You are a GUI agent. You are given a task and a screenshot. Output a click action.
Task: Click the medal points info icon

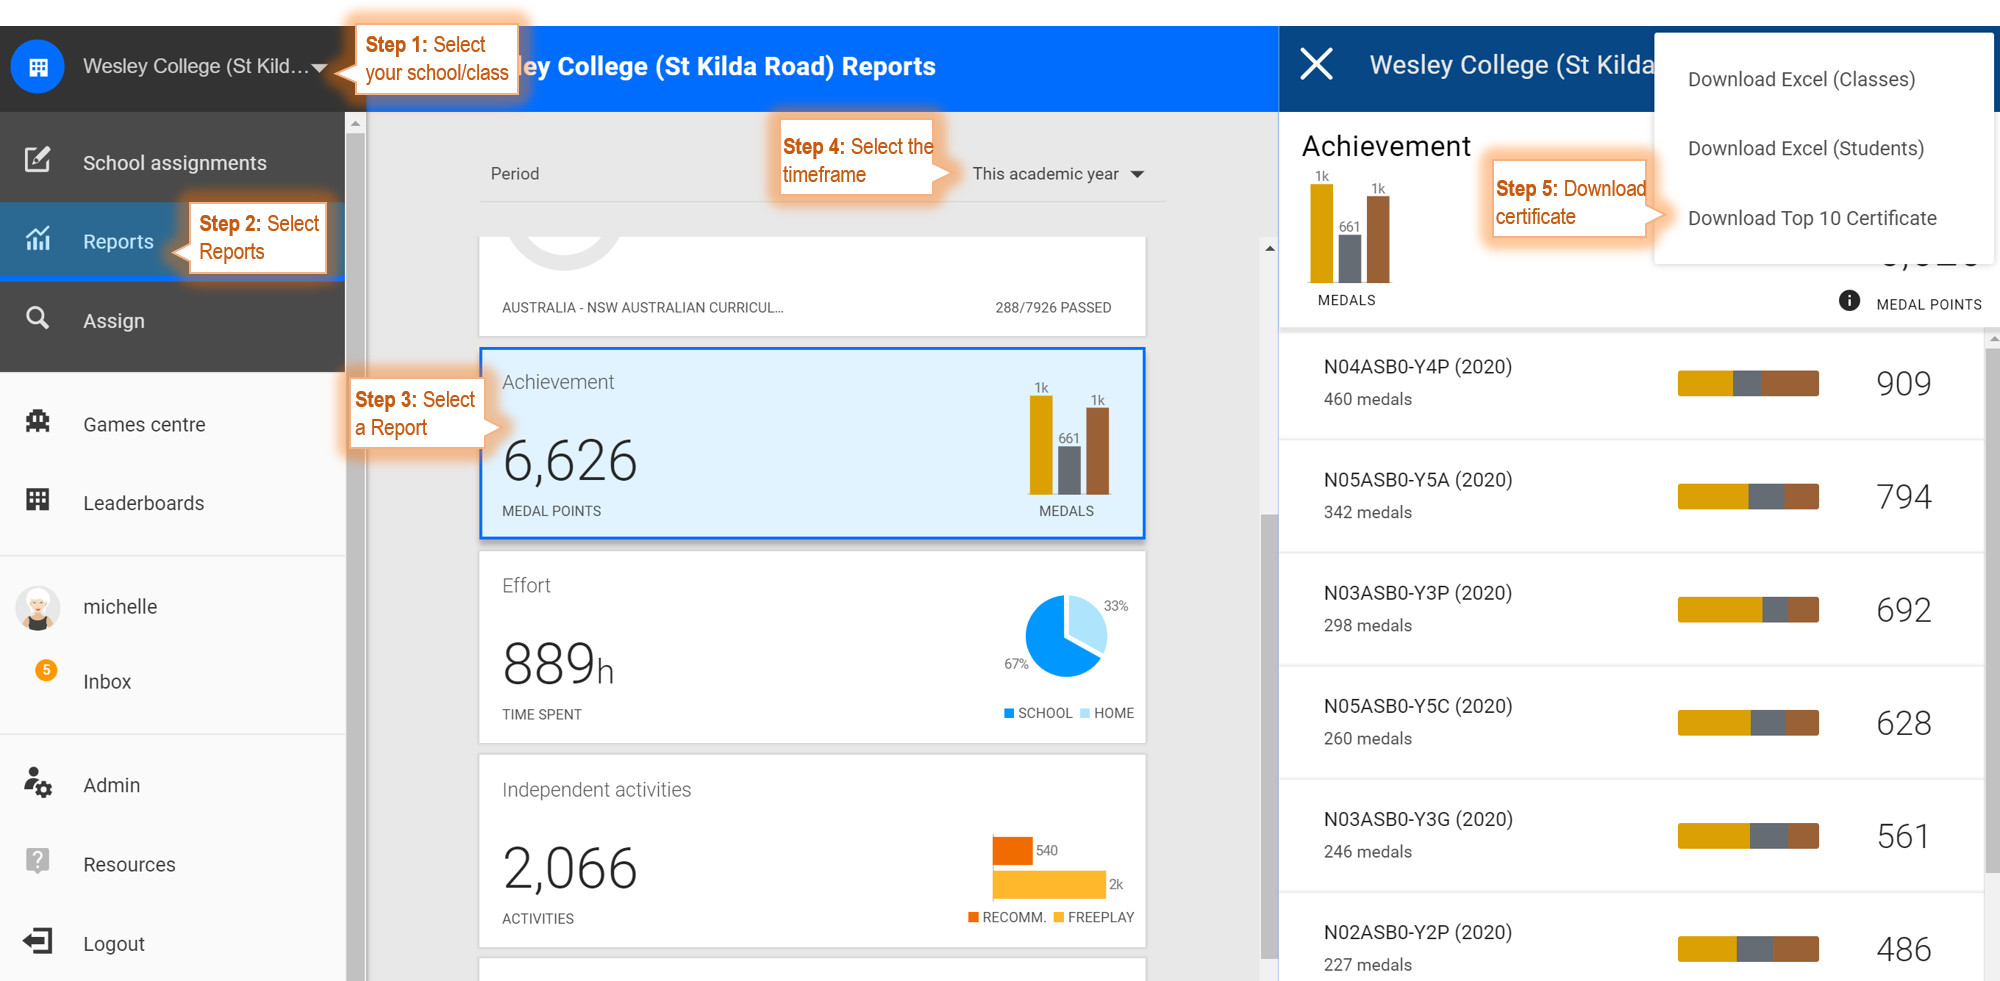click(x=1849, y=301)
